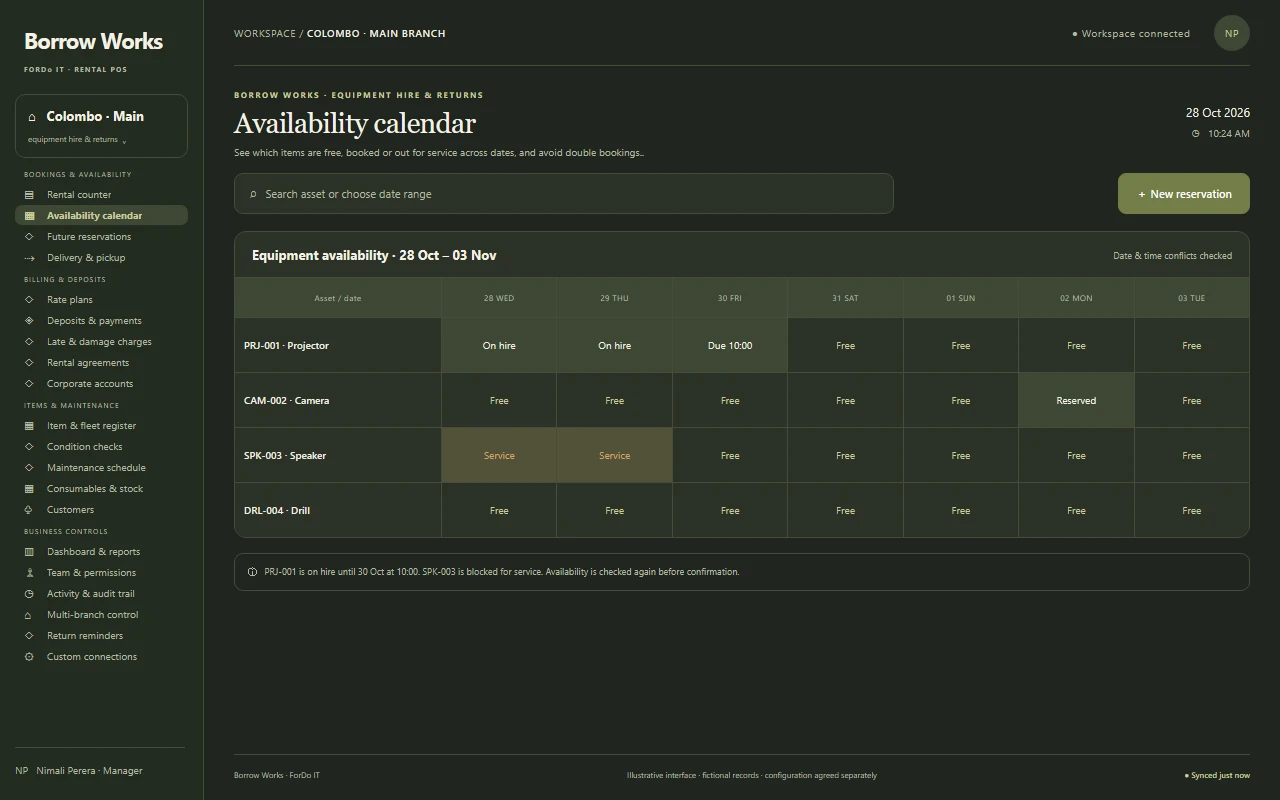Click the Late & damage charges icon
The width and height of the screenshot is (1280, 800).
coord(29,342)
